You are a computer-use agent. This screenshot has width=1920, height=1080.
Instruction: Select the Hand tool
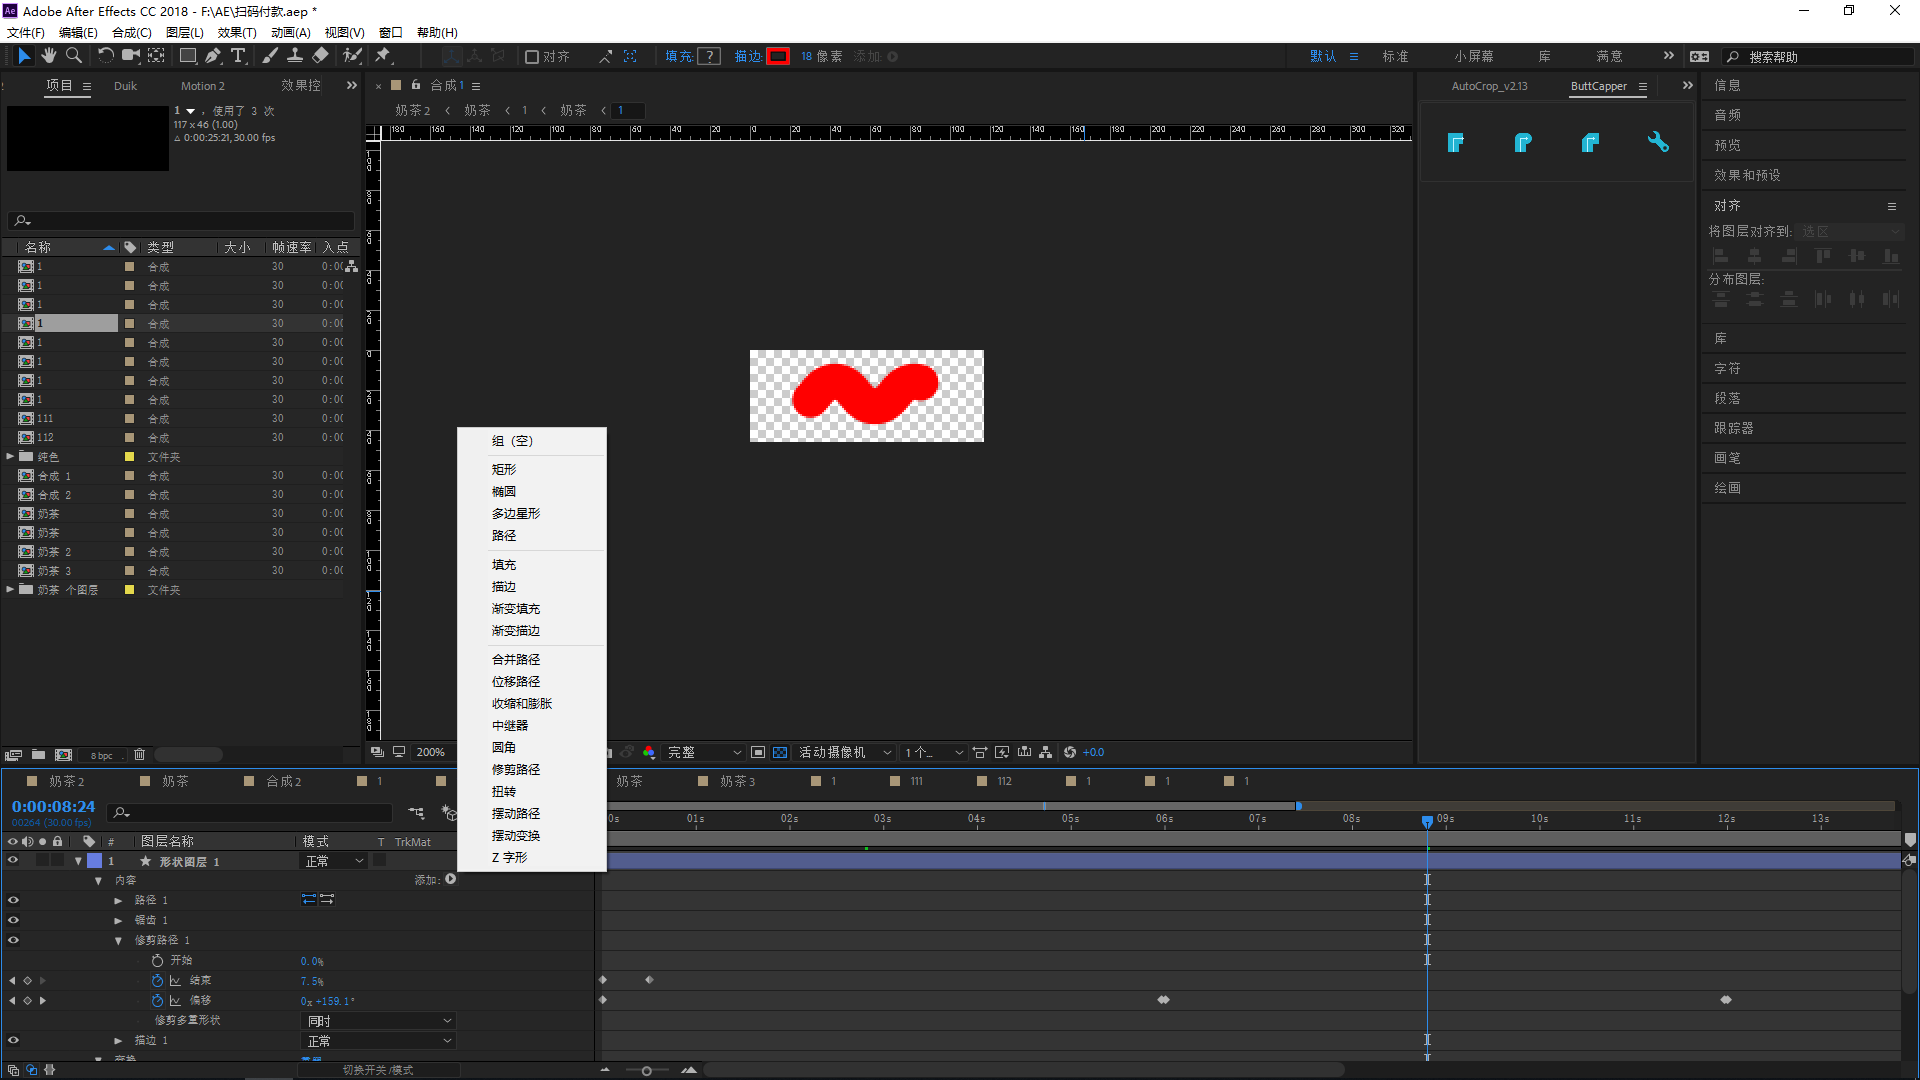pos(48,56)
